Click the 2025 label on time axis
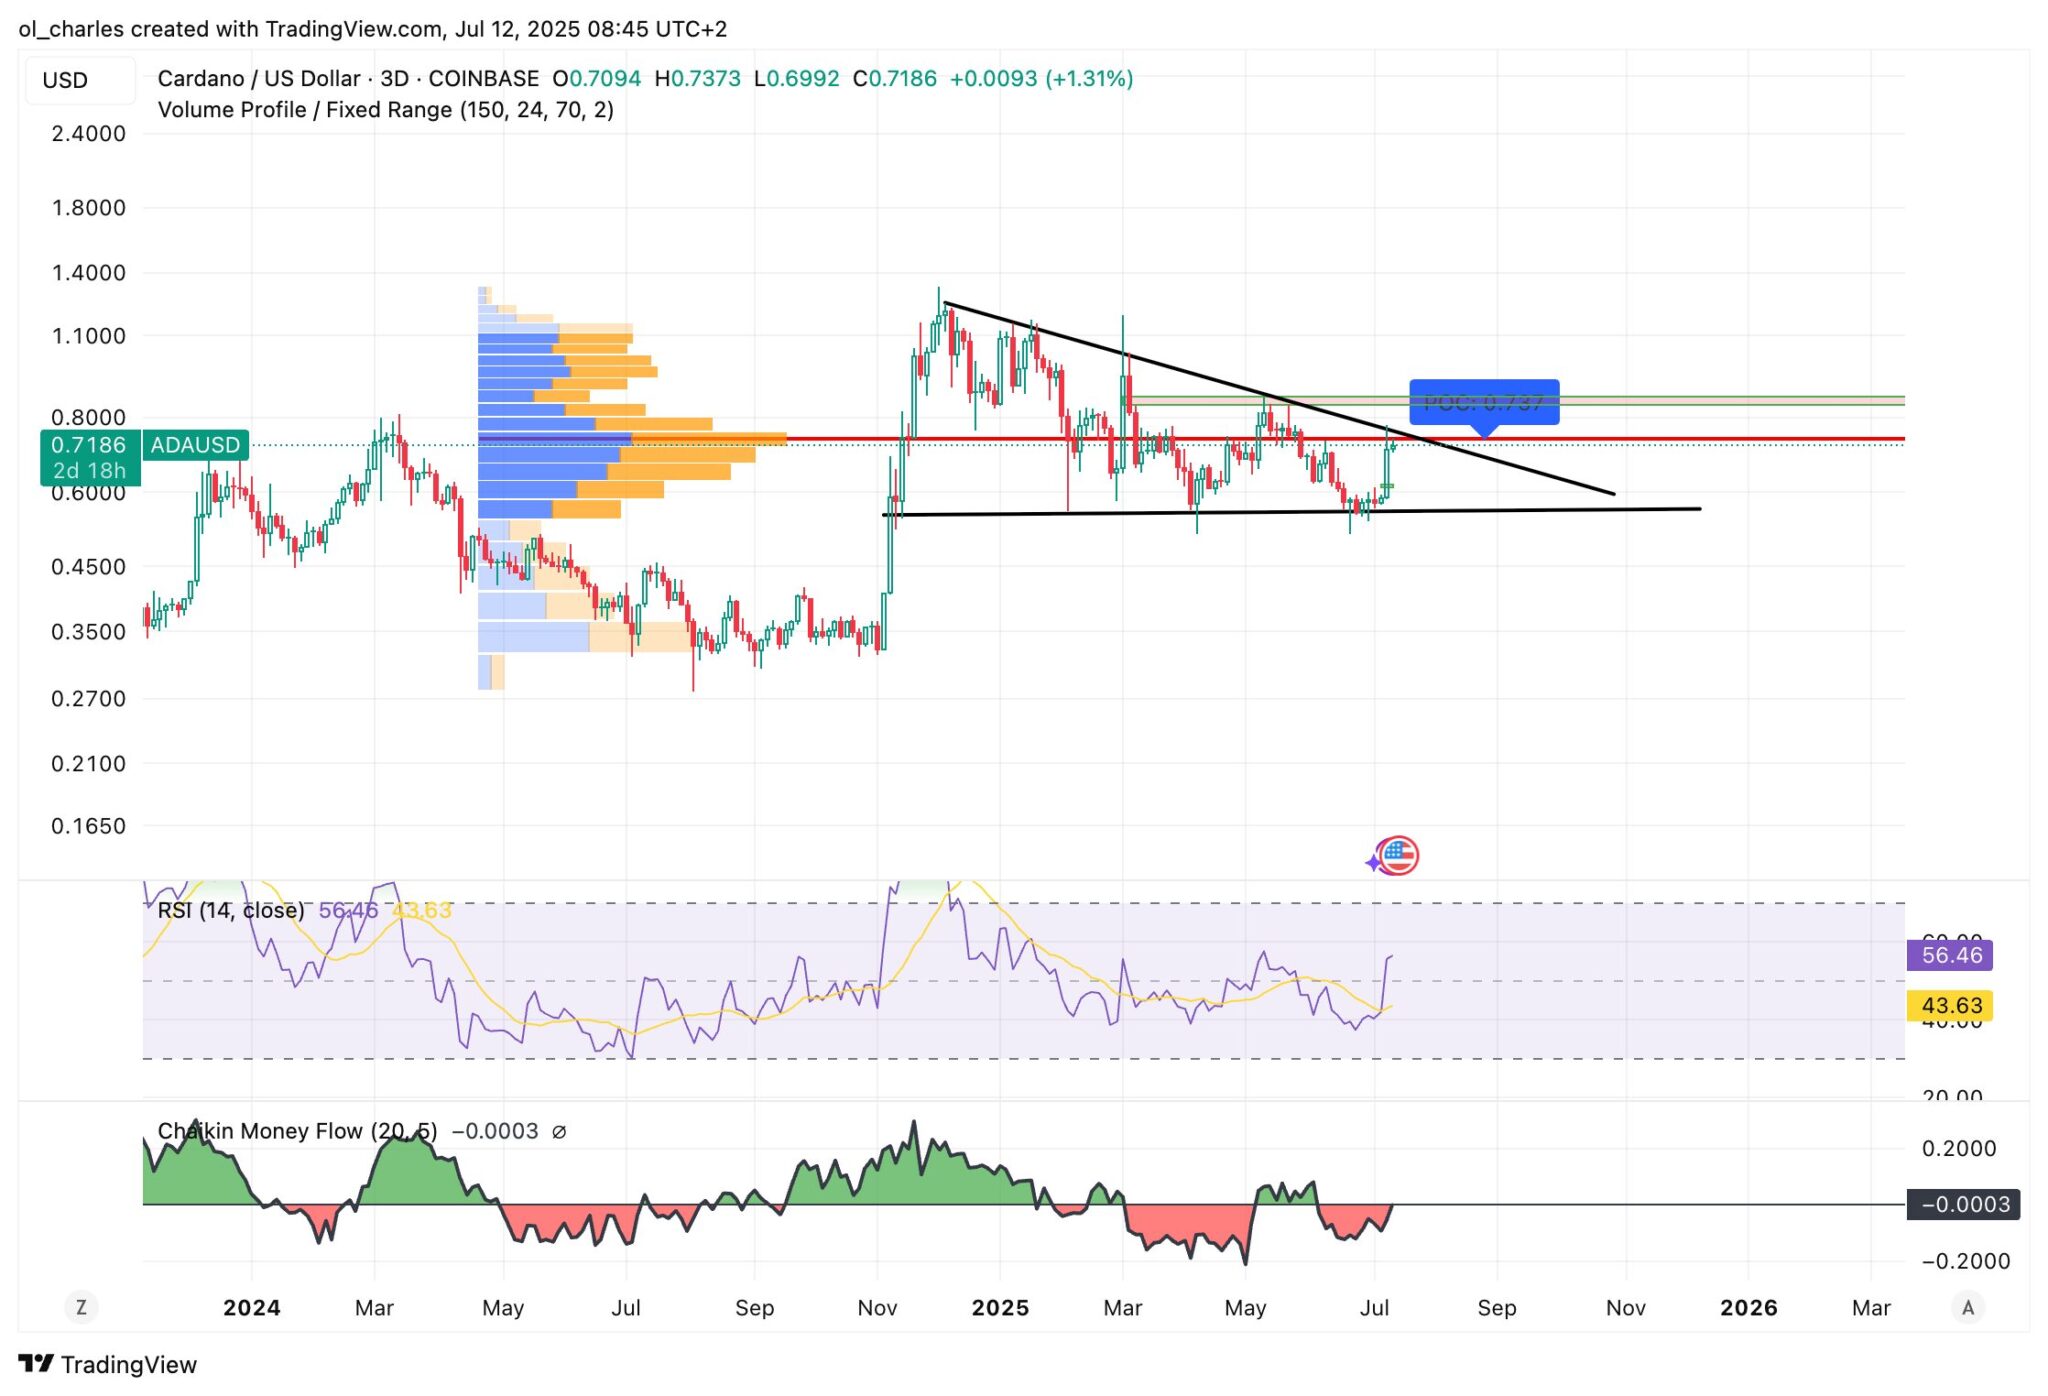The image size is (2048, 1396). point(1000,1308)
